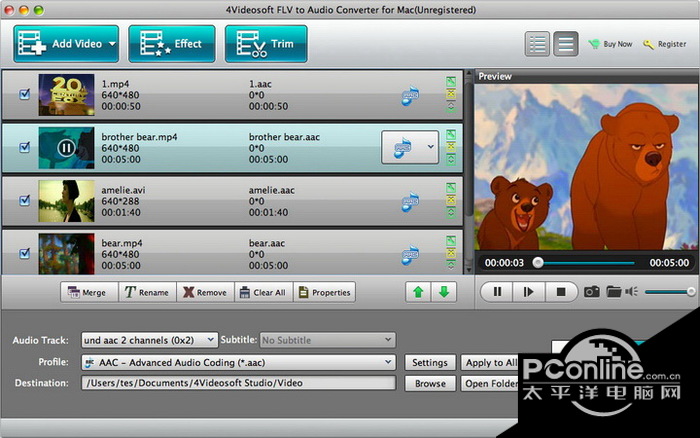Viewport: 700px width, 438px height.
Task: Click up-down chevron icon on brother bear.mp4 row
Action: (x=451, y=159)
